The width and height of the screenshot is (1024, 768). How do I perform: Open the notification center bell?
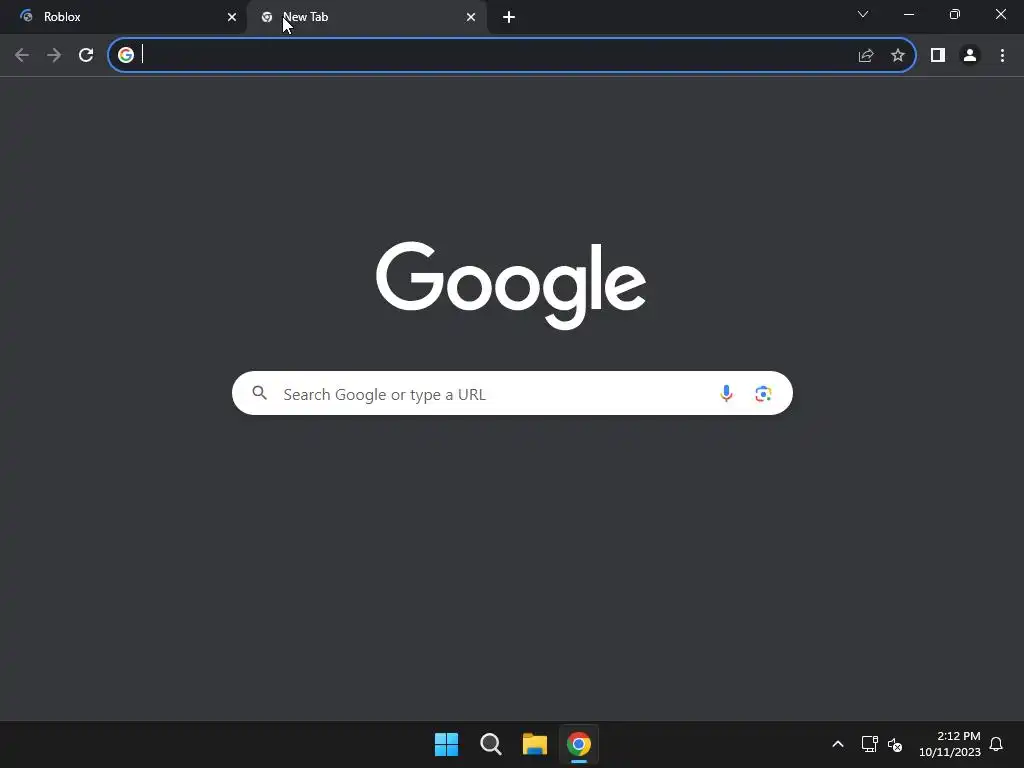(996, 744)
